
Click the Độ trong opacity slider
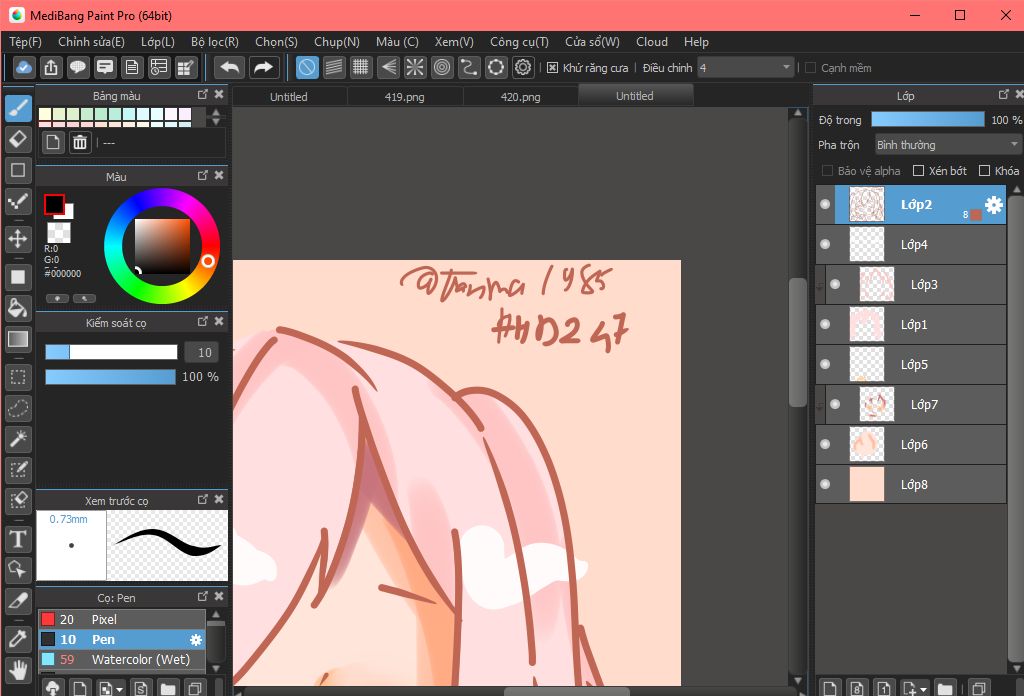pyautogui.click(x=927, y=119)
